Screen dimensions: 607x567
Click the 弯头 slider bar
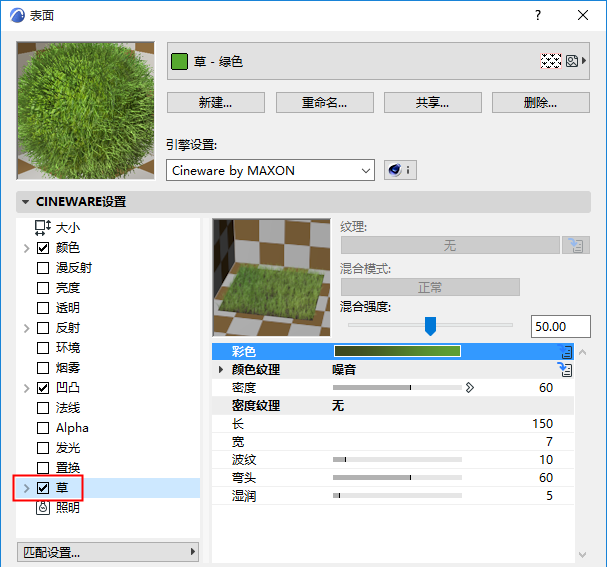tap(397, 478)
